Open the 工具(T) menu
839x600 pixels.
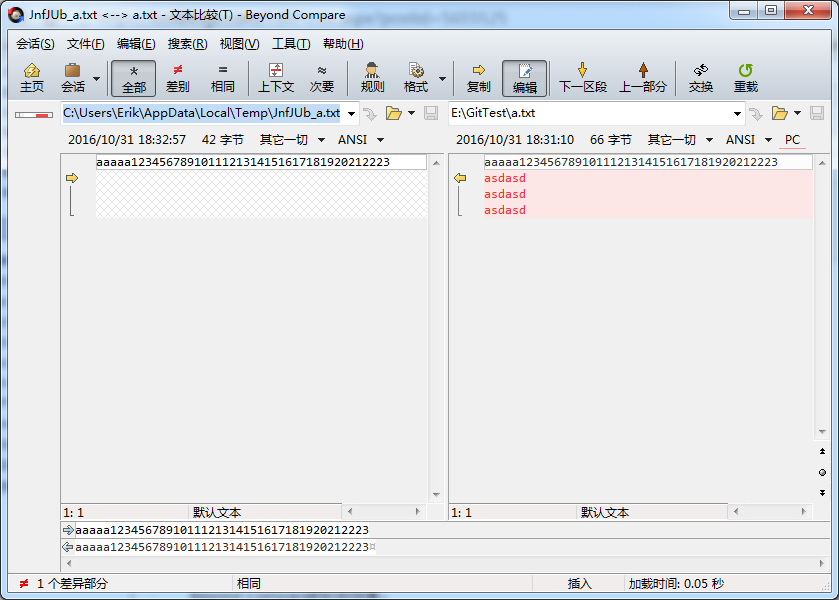click(x=291, y=44)
